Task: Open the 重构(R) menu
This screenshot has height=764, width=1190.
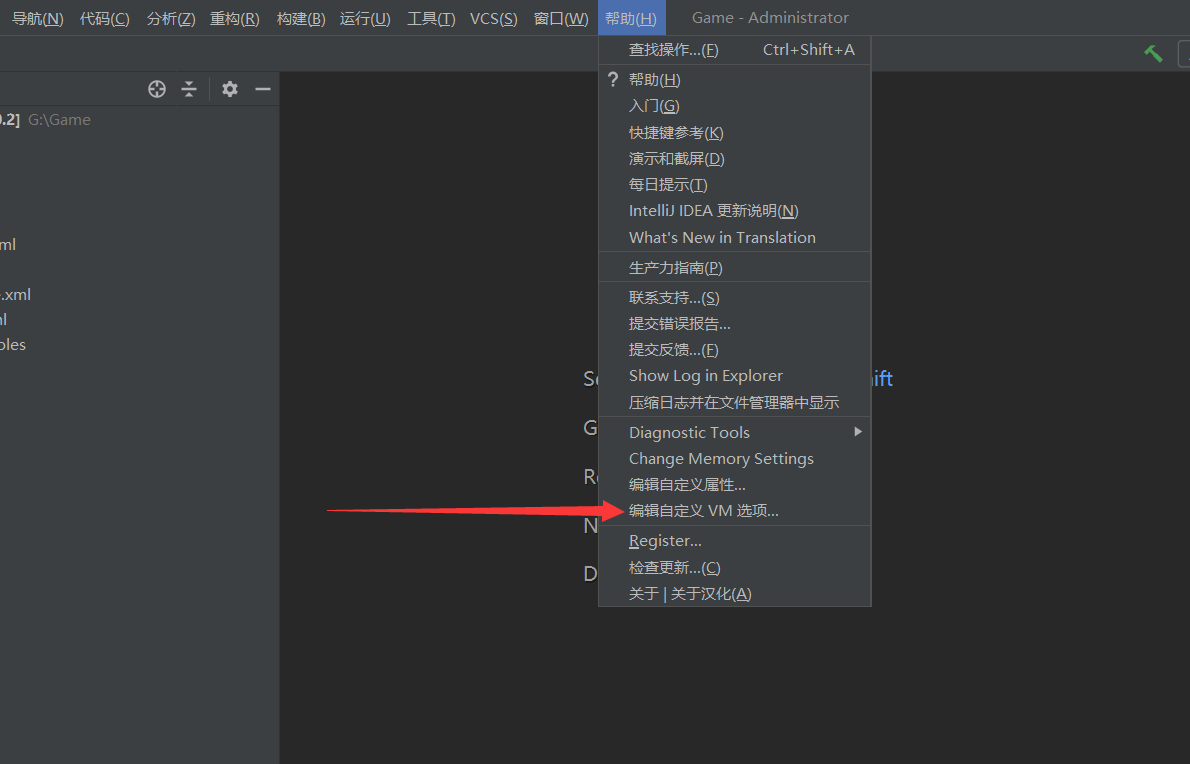Action: point(235,18)
